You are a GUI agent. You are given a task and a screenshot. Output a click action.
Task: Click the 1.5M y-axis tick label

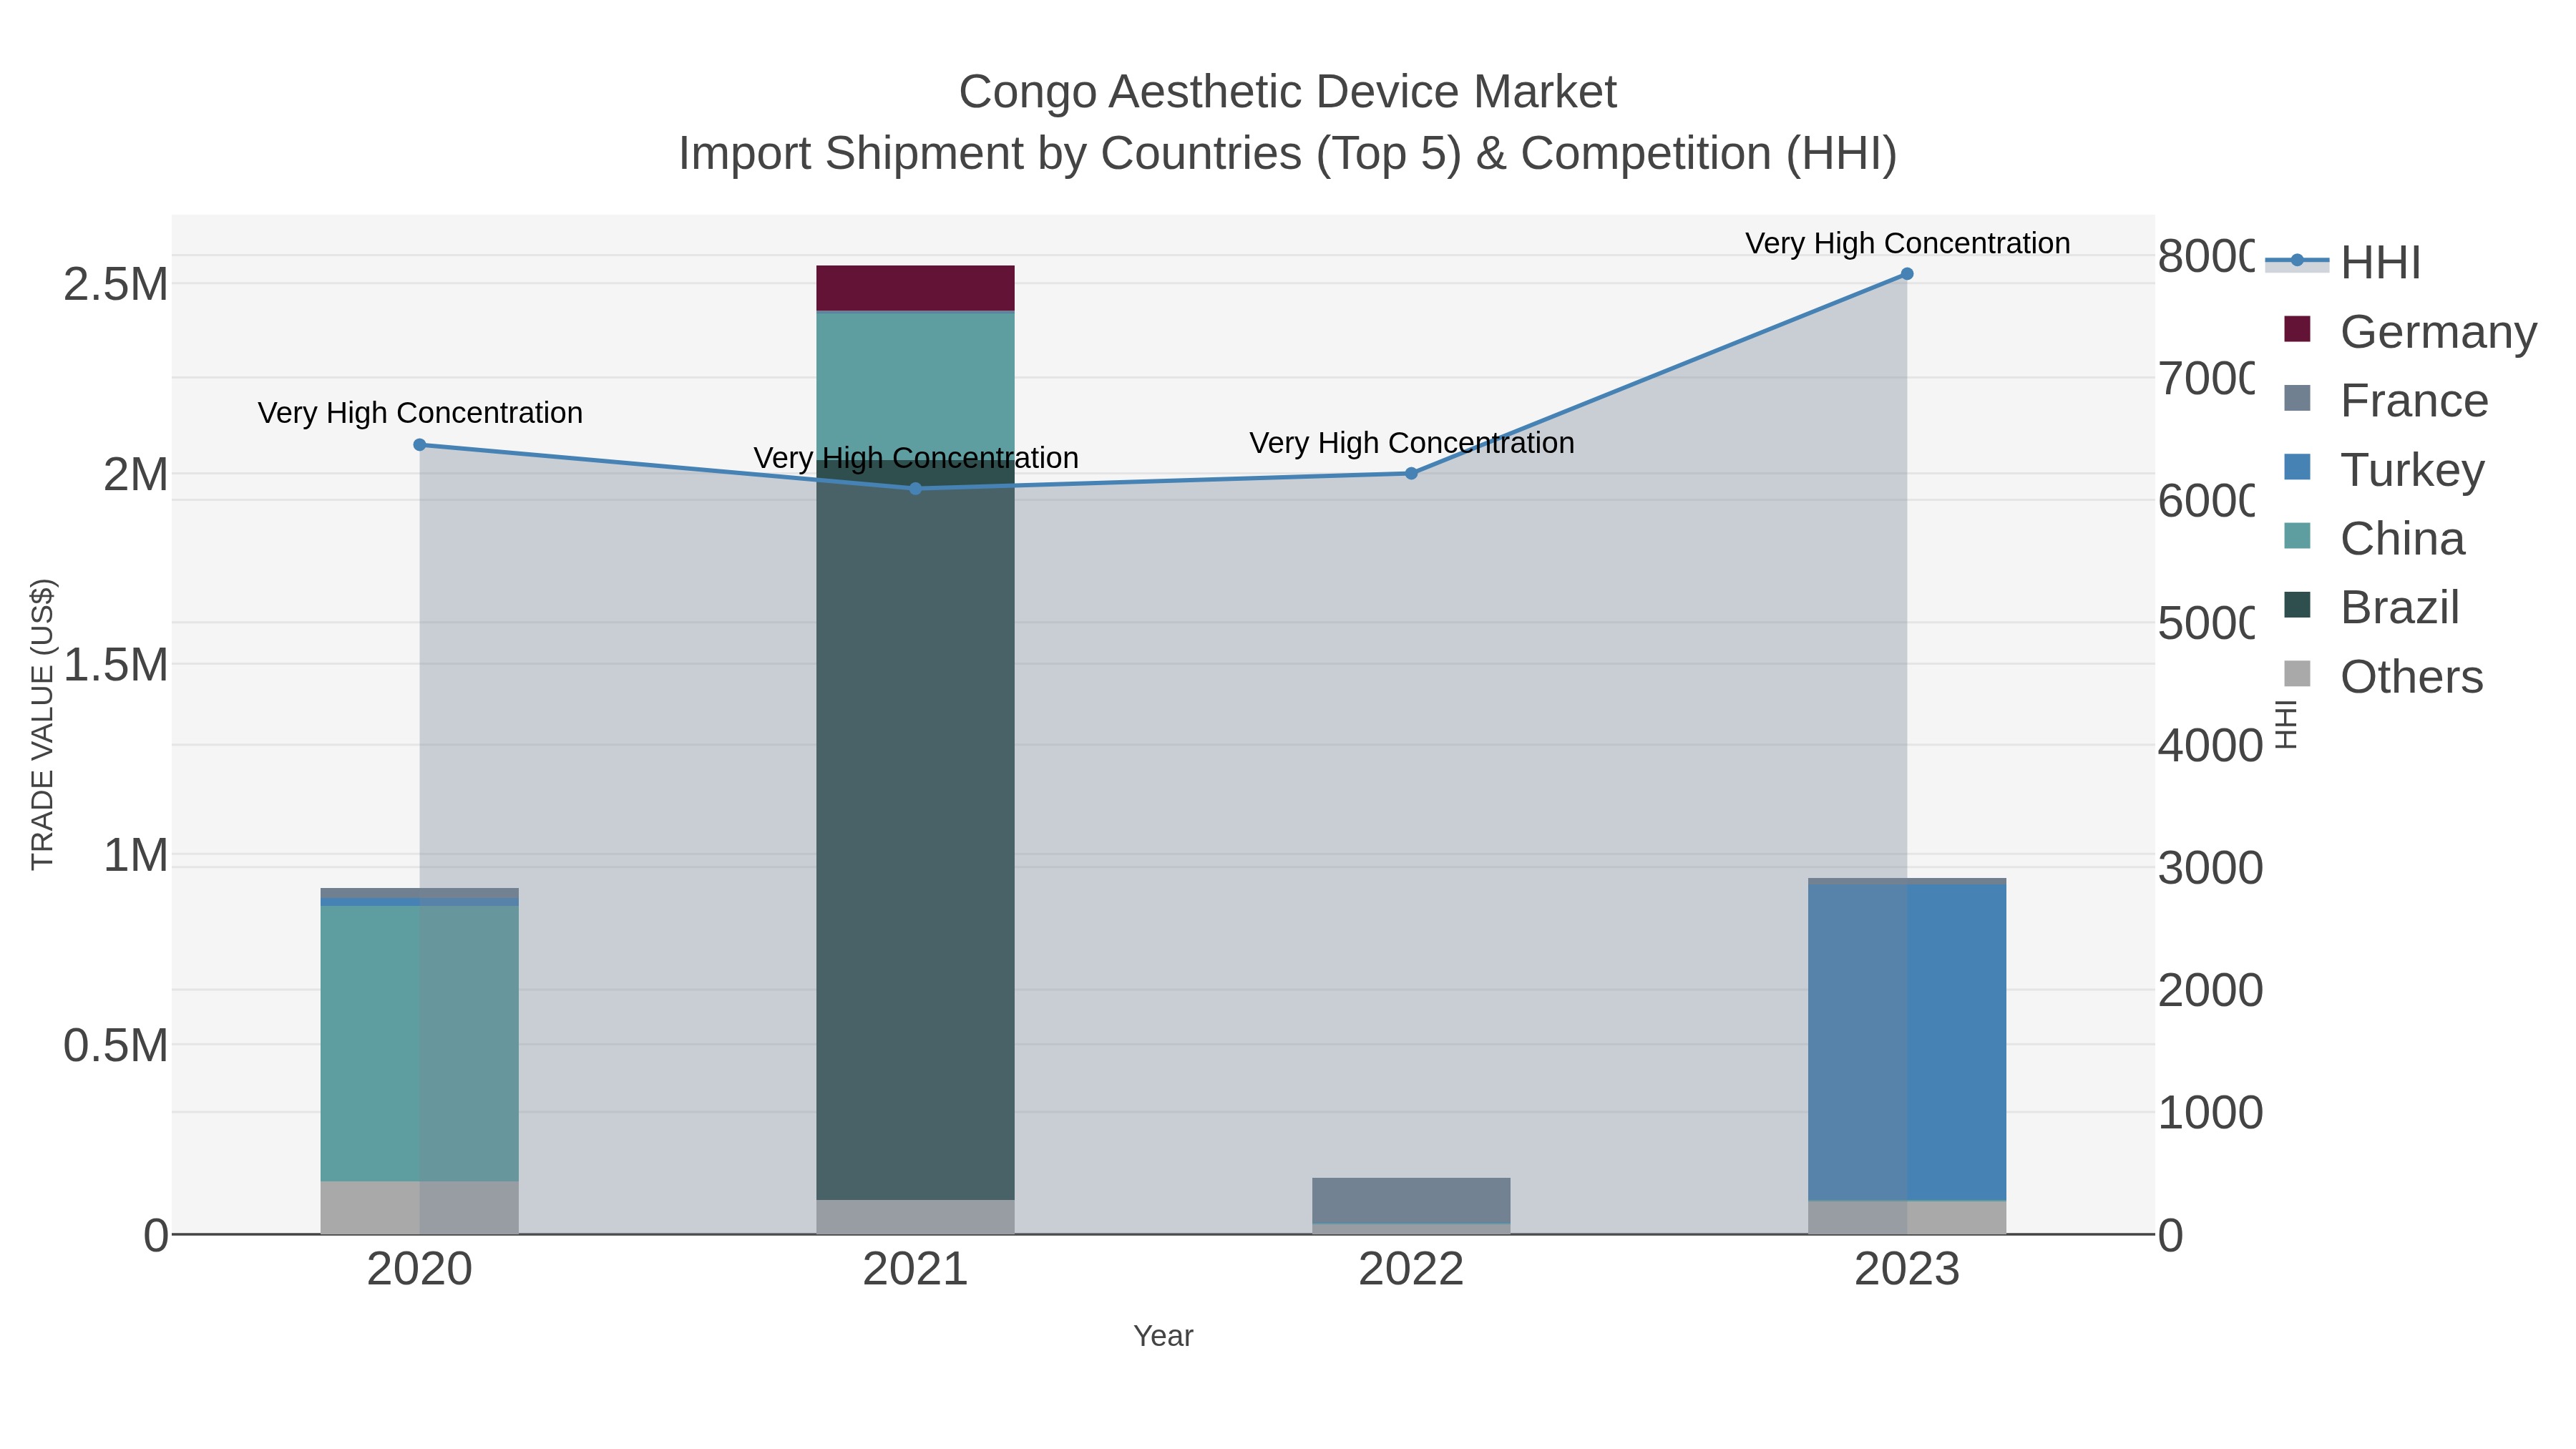116,665
